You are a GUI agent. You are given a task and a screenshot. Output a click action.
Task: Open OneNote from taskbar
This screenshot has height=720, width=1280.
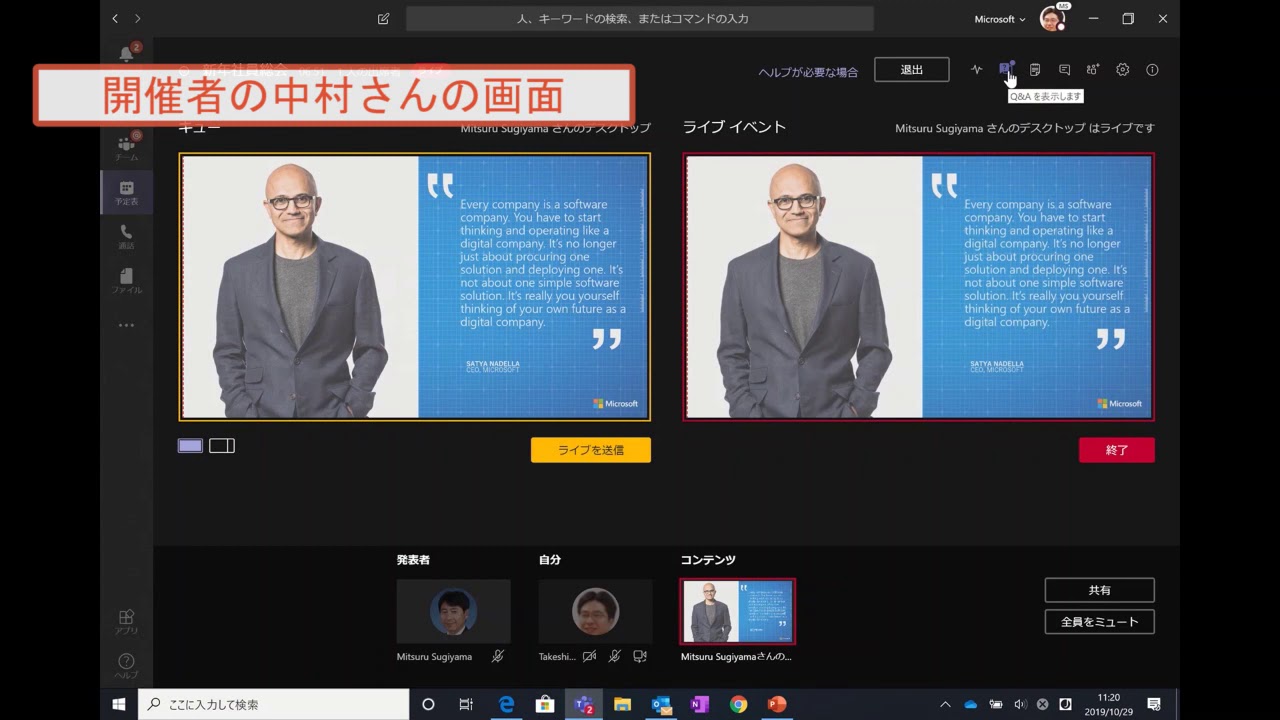click(699, 704)
